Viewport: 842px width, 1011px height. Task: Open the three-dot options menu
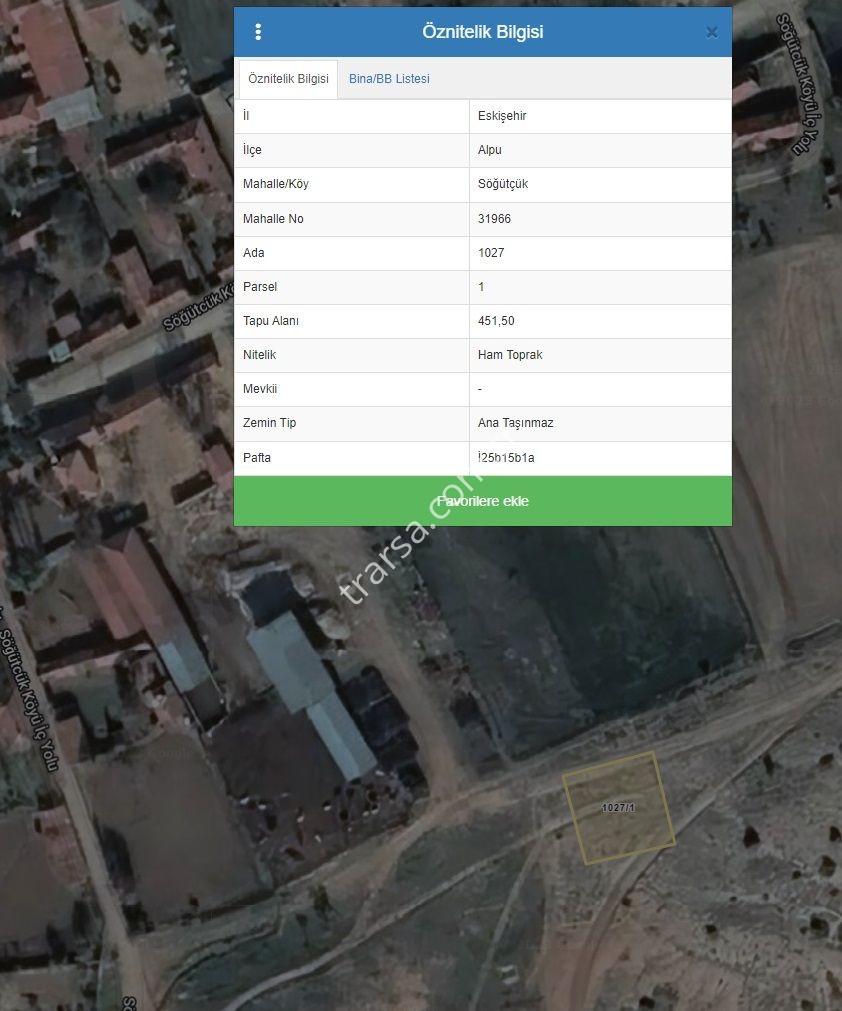click(x=258, y=32)
